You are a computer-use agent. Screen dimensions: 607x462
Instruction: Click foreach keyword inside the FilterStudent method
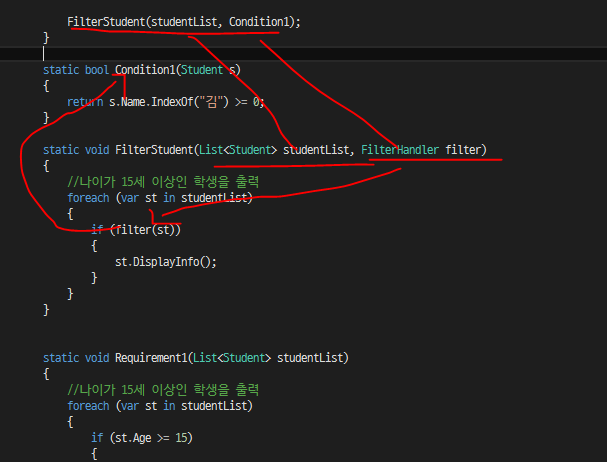click(88, 198)
